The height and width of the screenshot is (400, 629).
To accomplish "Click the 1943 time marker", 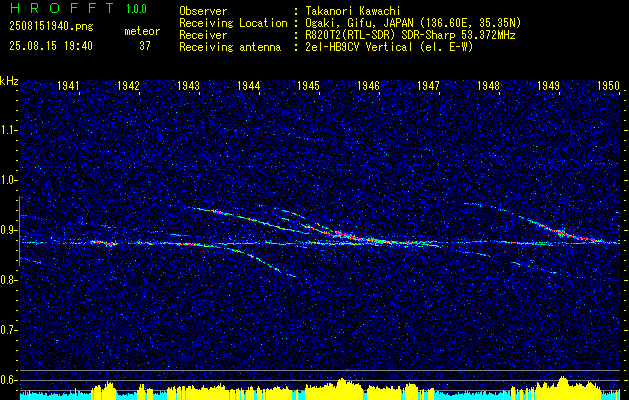I will (x=189, y=85).
